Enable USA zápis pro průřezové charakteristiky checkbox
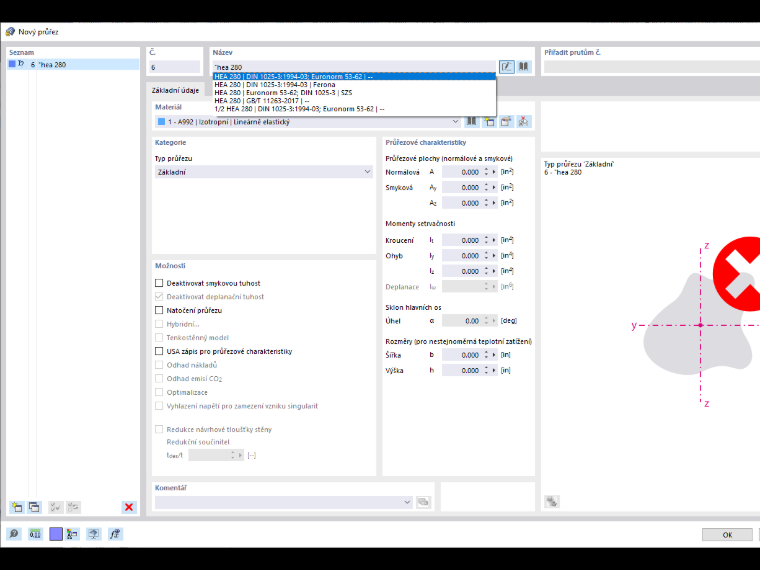 pyautogui.click(x=159, y=351)
